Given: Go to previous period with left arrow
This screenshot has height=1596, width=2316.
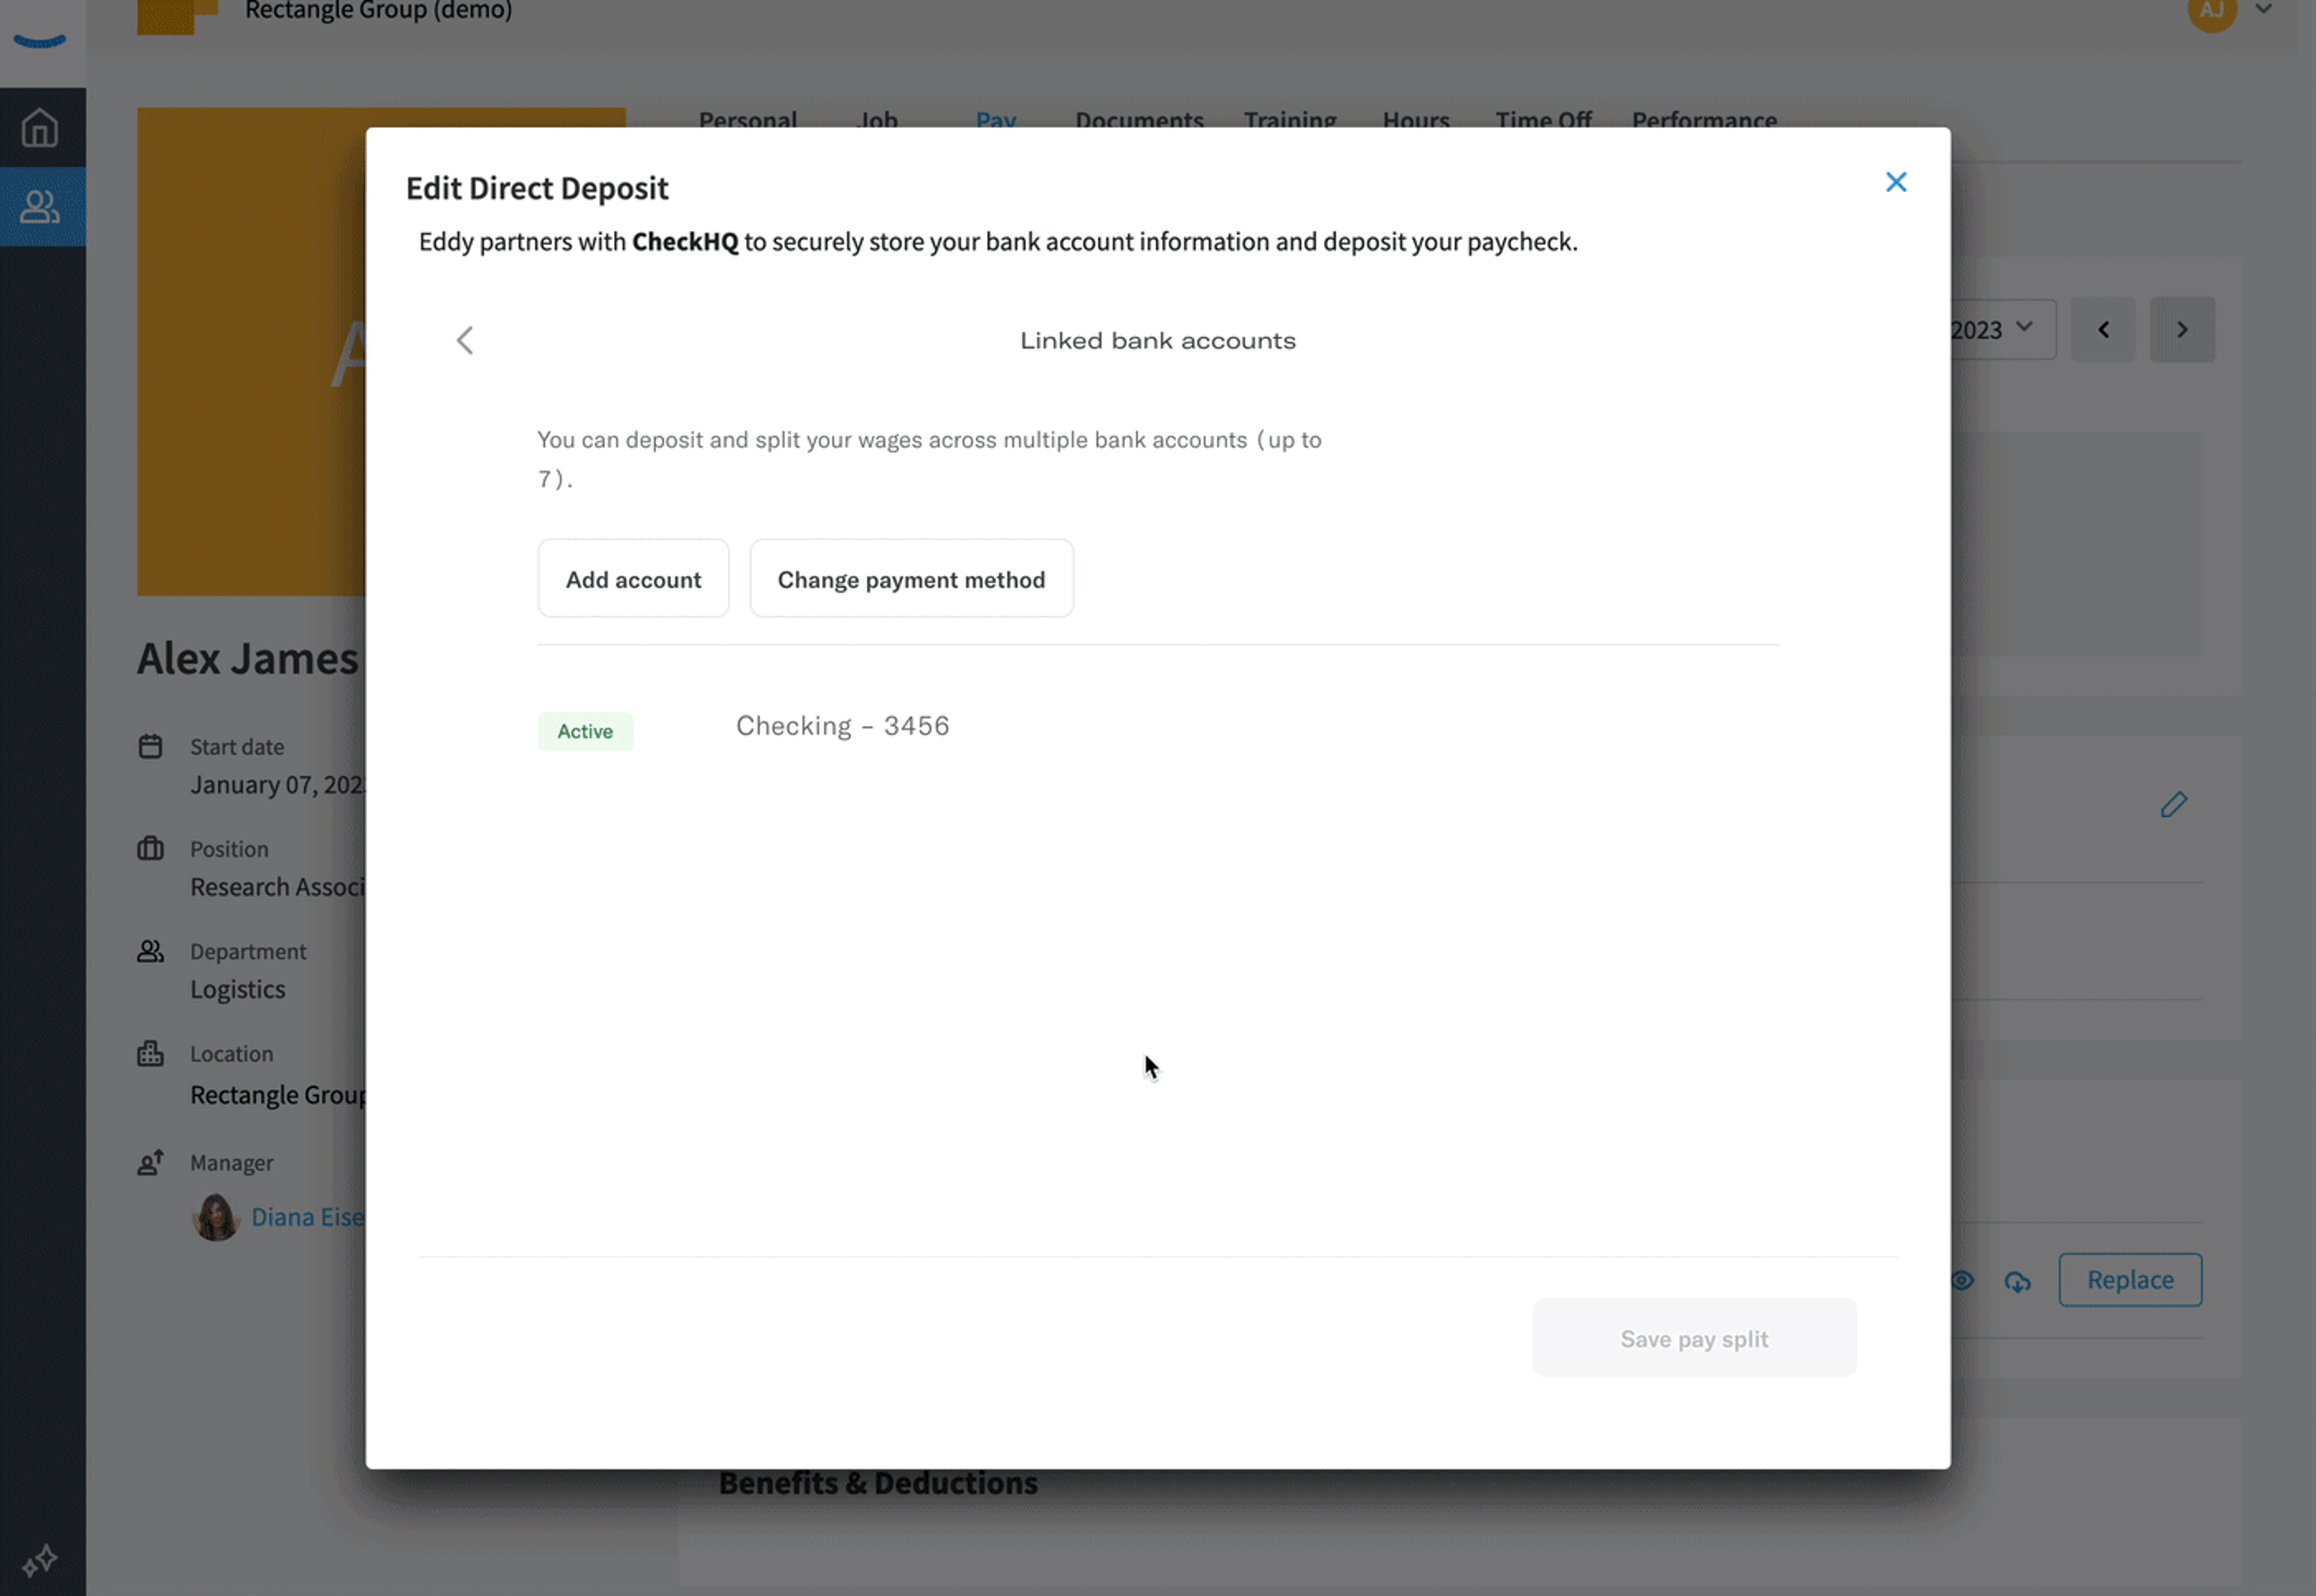Looking at the screenshot, I should 2103,329.
